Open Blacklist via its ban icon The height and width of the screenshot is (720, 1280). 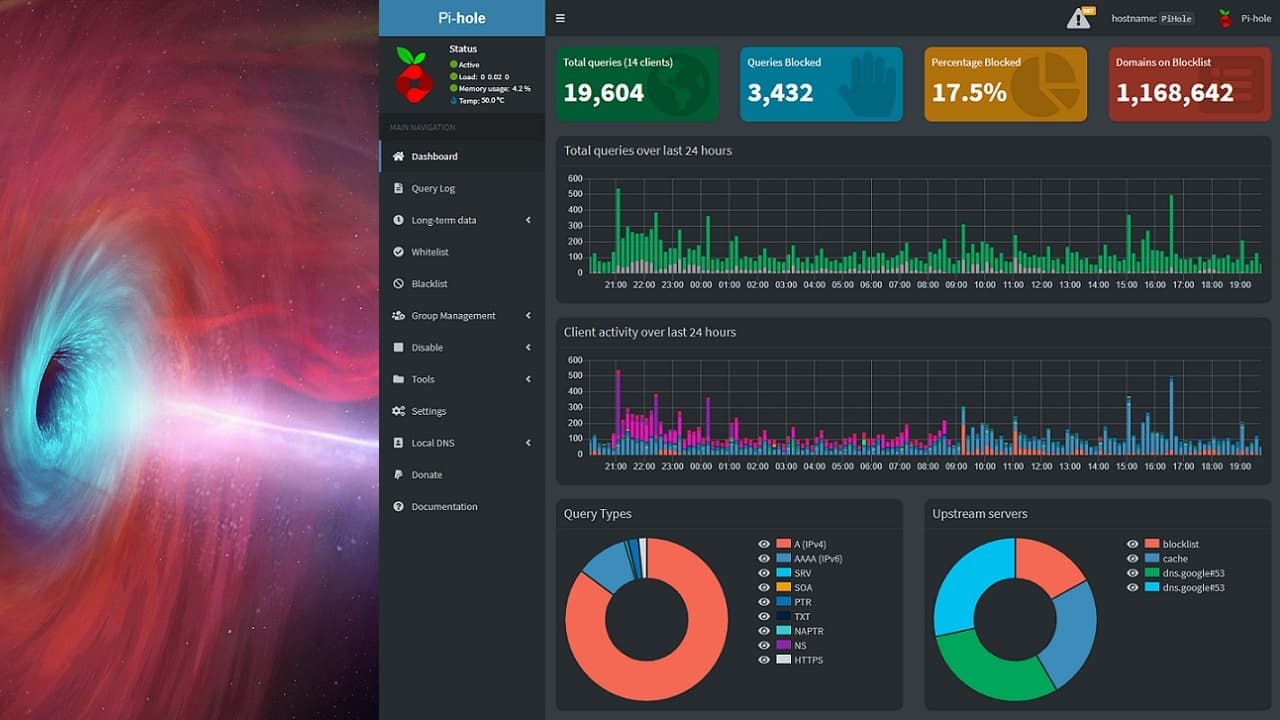pyautogui.click(x=398, y=284)
